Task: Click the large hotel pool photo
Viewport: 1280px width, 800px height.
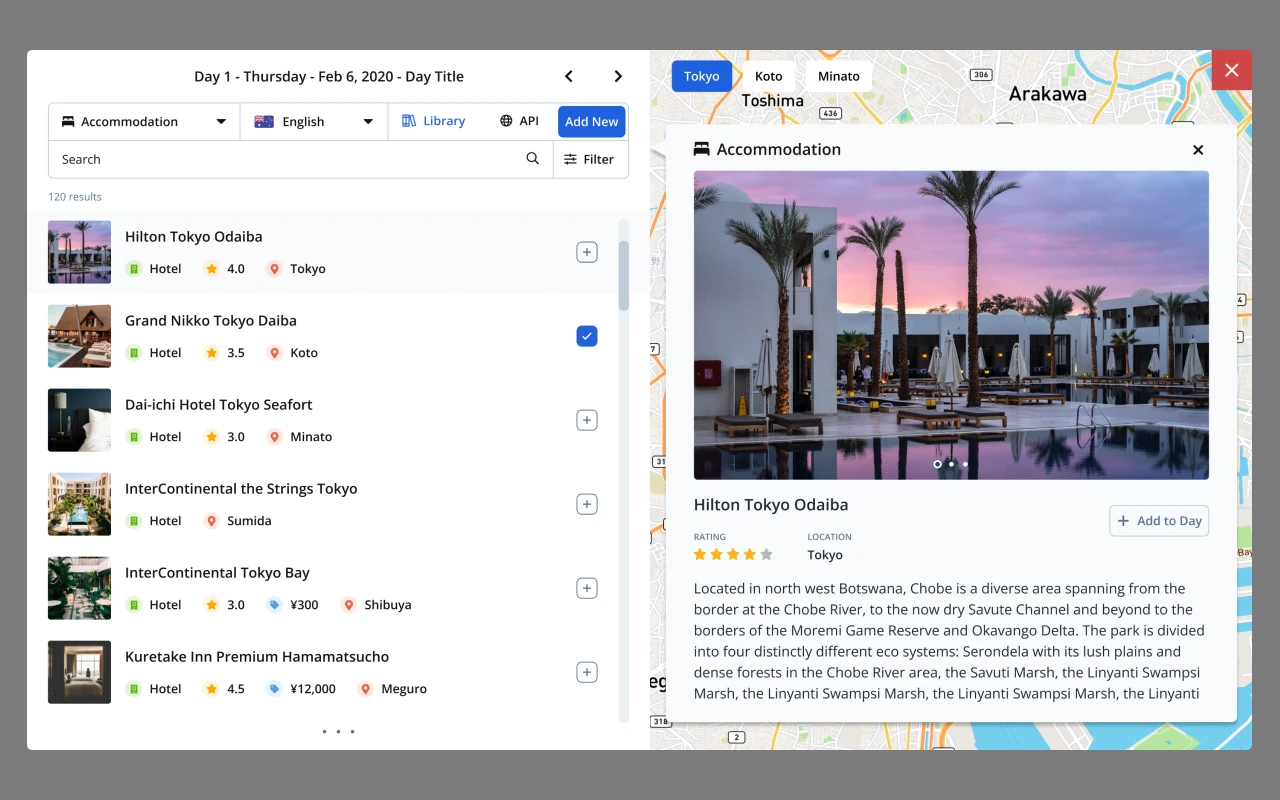Action: click(951, 325)
